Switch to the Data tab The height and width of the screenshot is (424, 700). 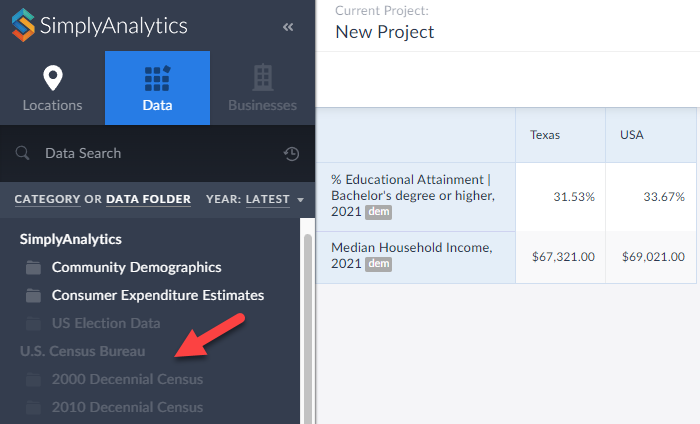click(157, 88)
